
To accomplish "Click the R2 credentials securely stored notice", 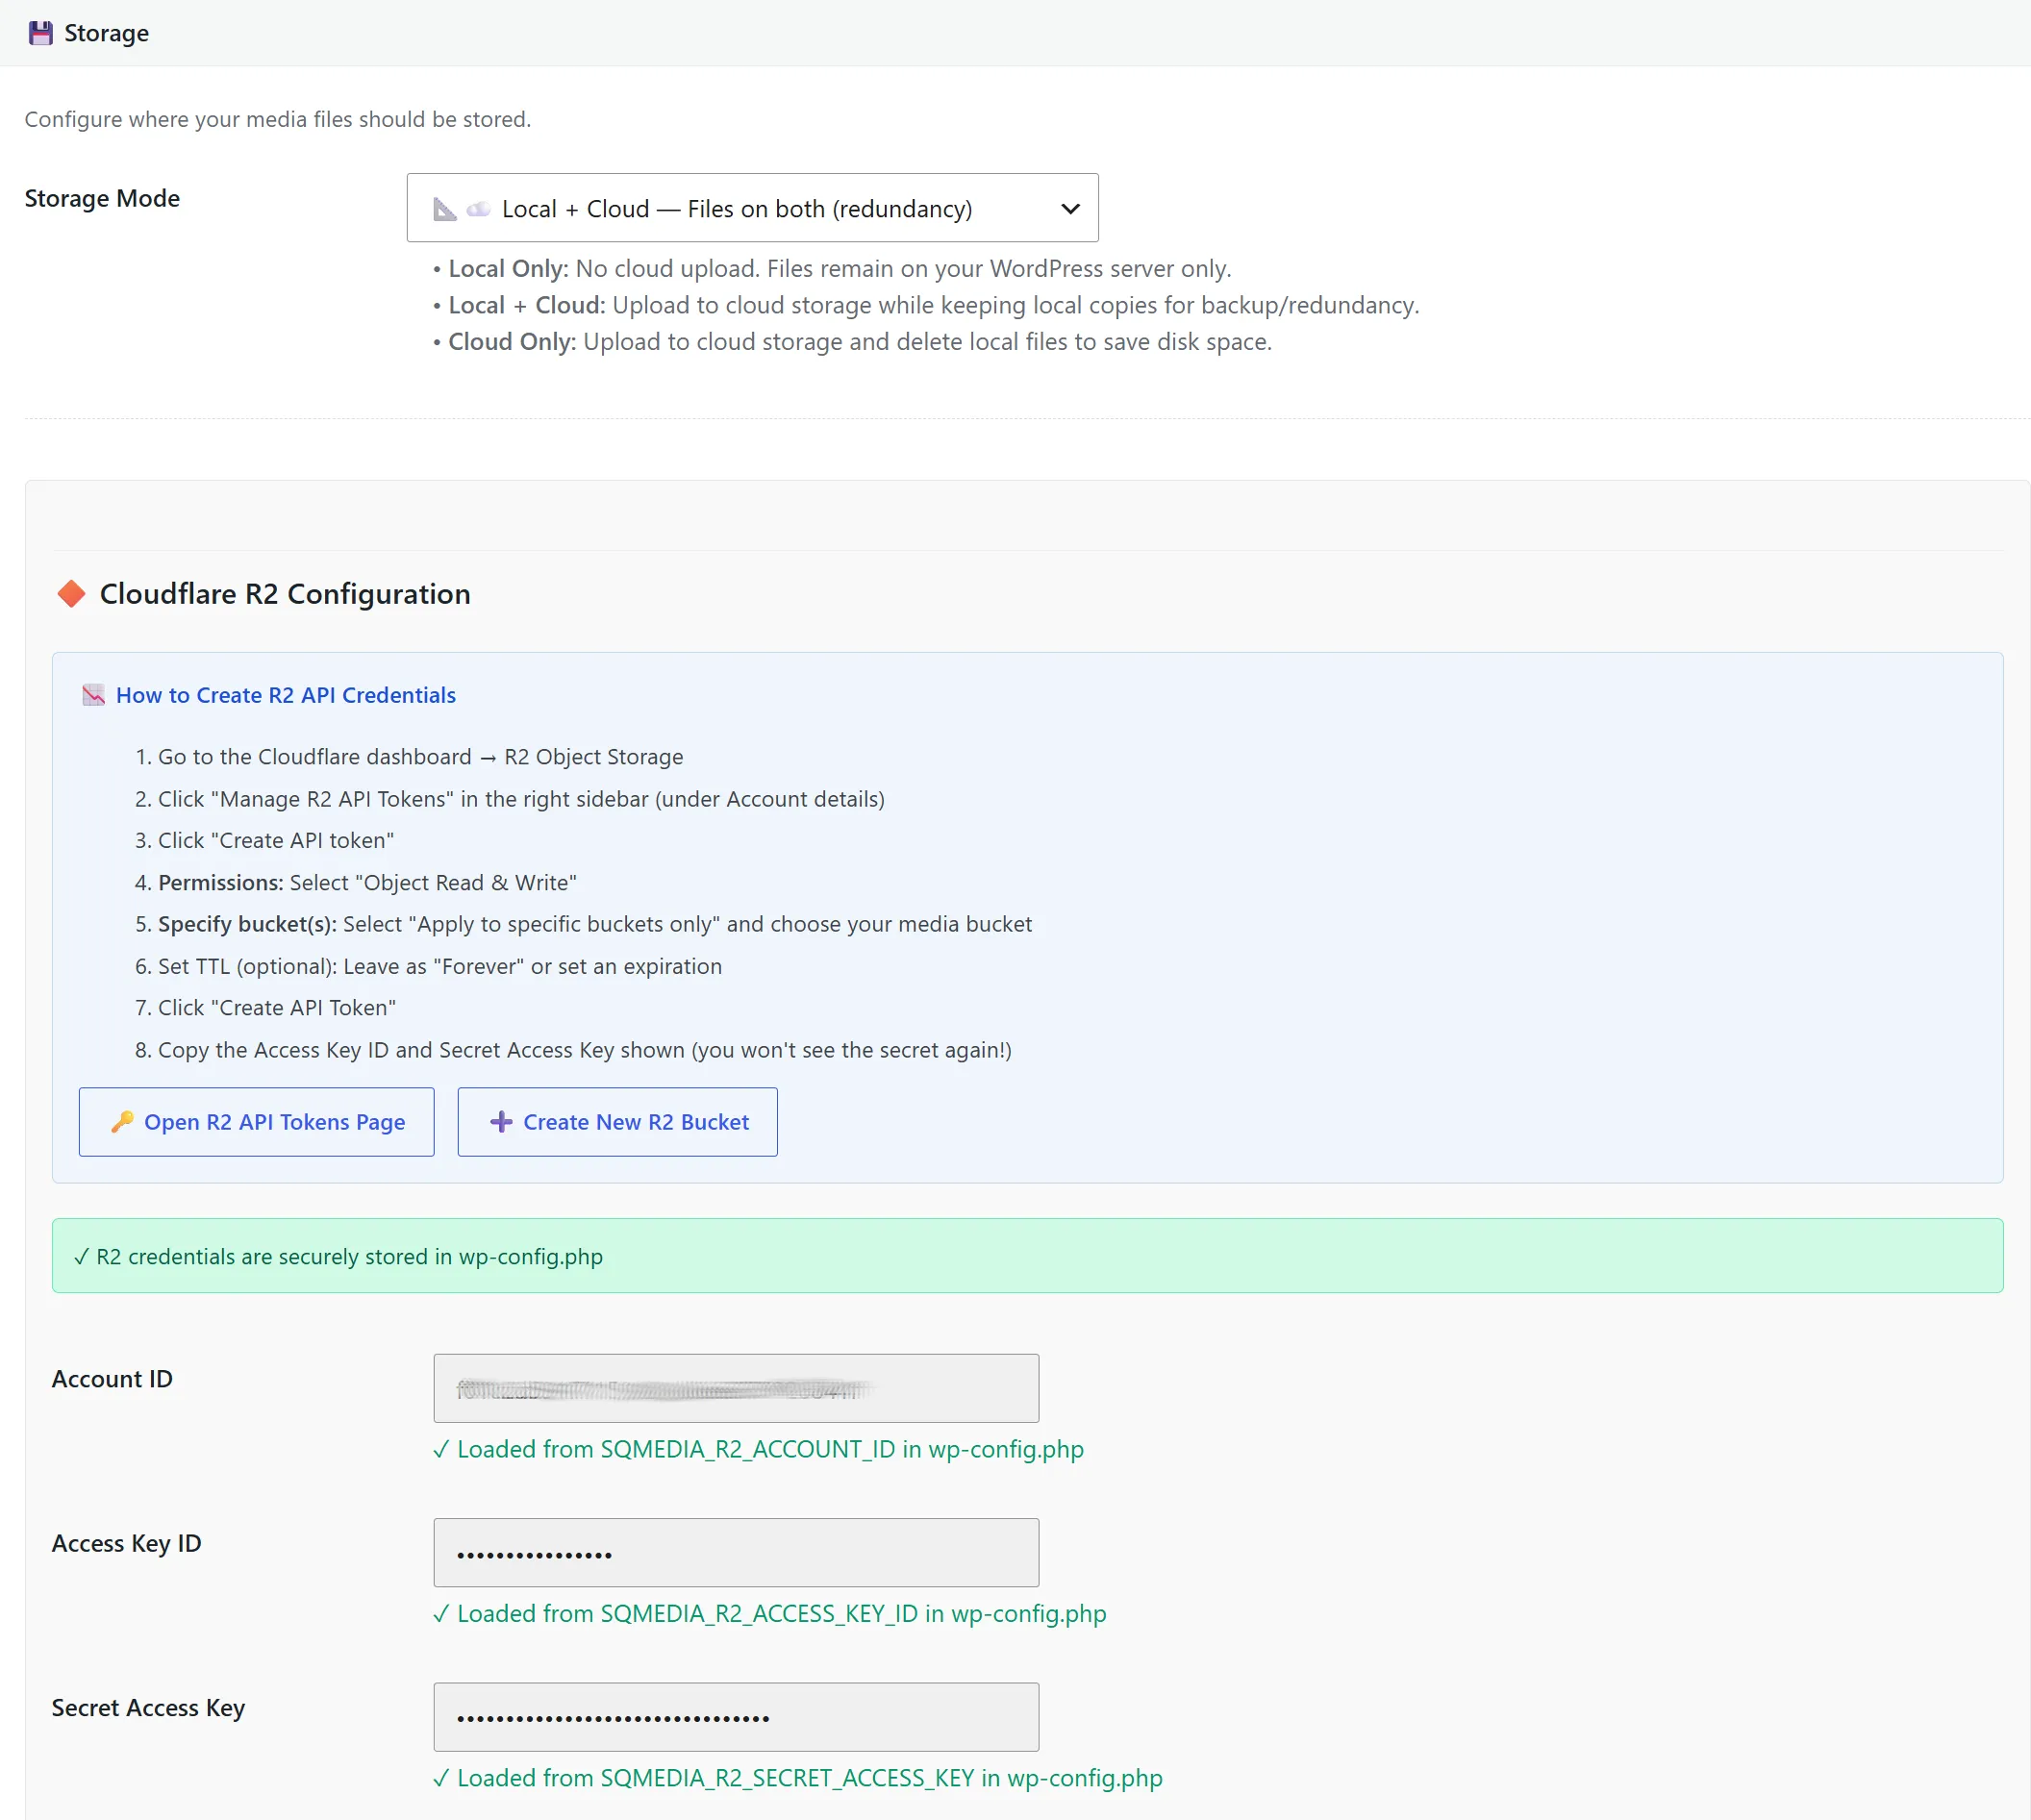I will (1027, 1255).
